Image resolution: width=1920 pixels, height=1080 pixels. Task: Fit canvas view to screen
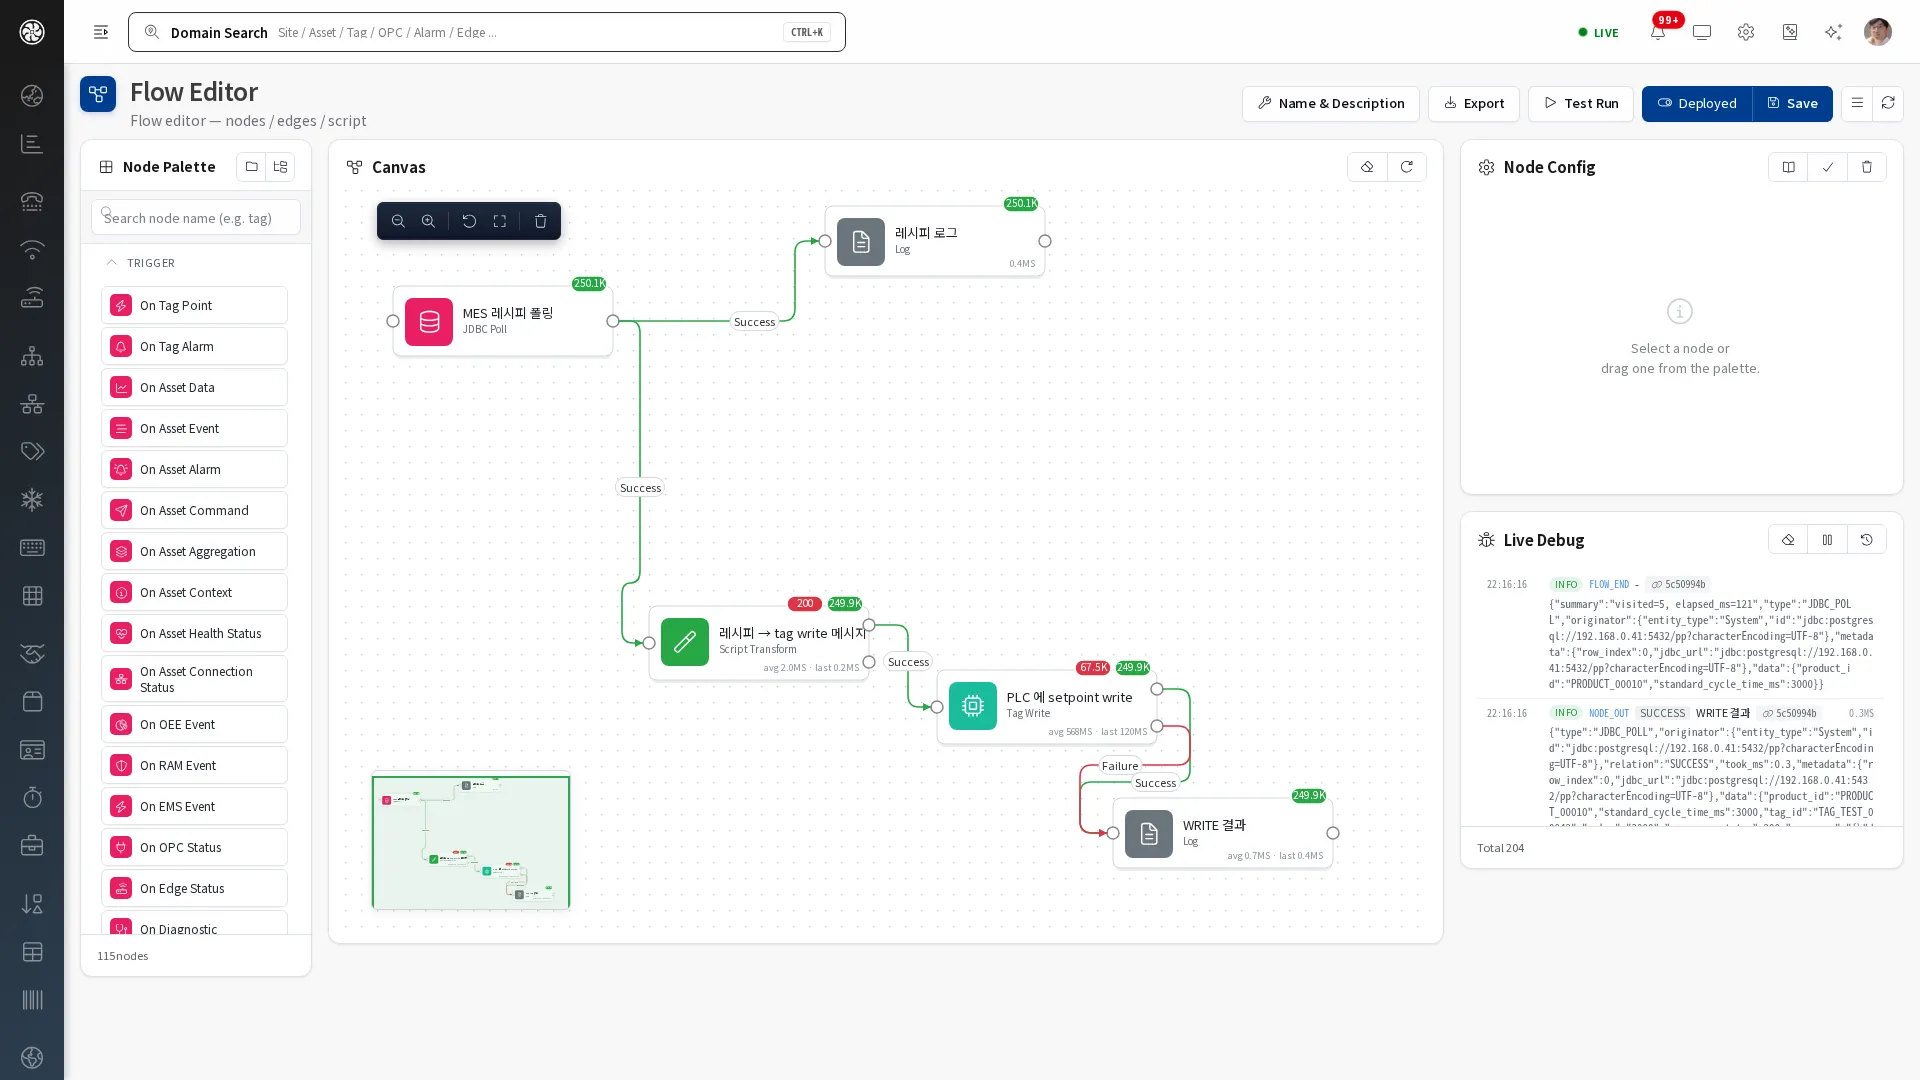coord(500,221)
